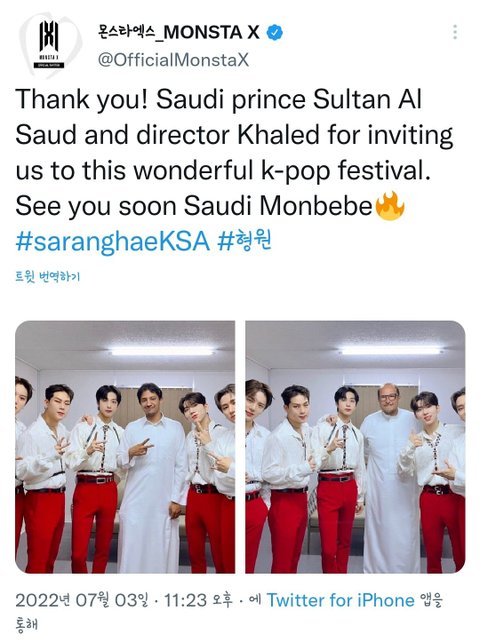Open the three-dot more options menu
480x642 pixels.
pos(455,32)
